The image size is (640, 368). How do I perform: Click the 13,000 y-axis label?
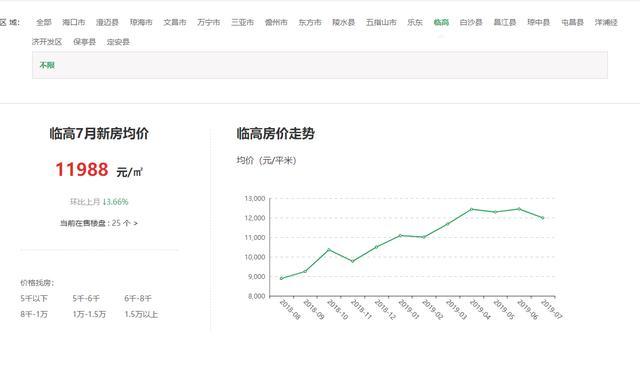coord(255,199)
